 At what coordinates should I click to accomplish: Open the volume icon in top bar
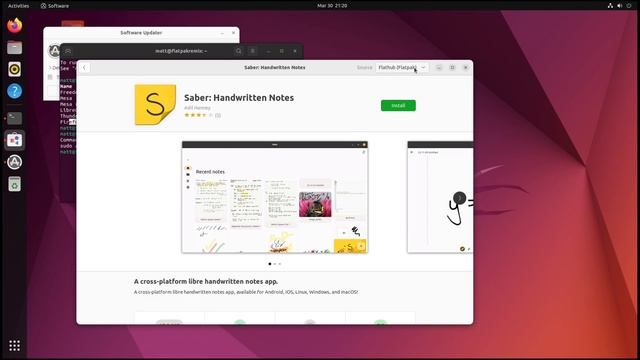click(x=620, y=6)
